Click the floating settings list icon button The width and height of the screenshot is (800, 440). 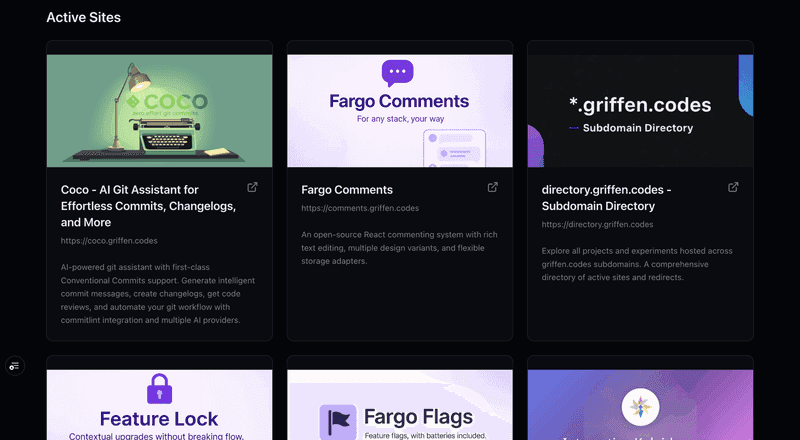15,366
